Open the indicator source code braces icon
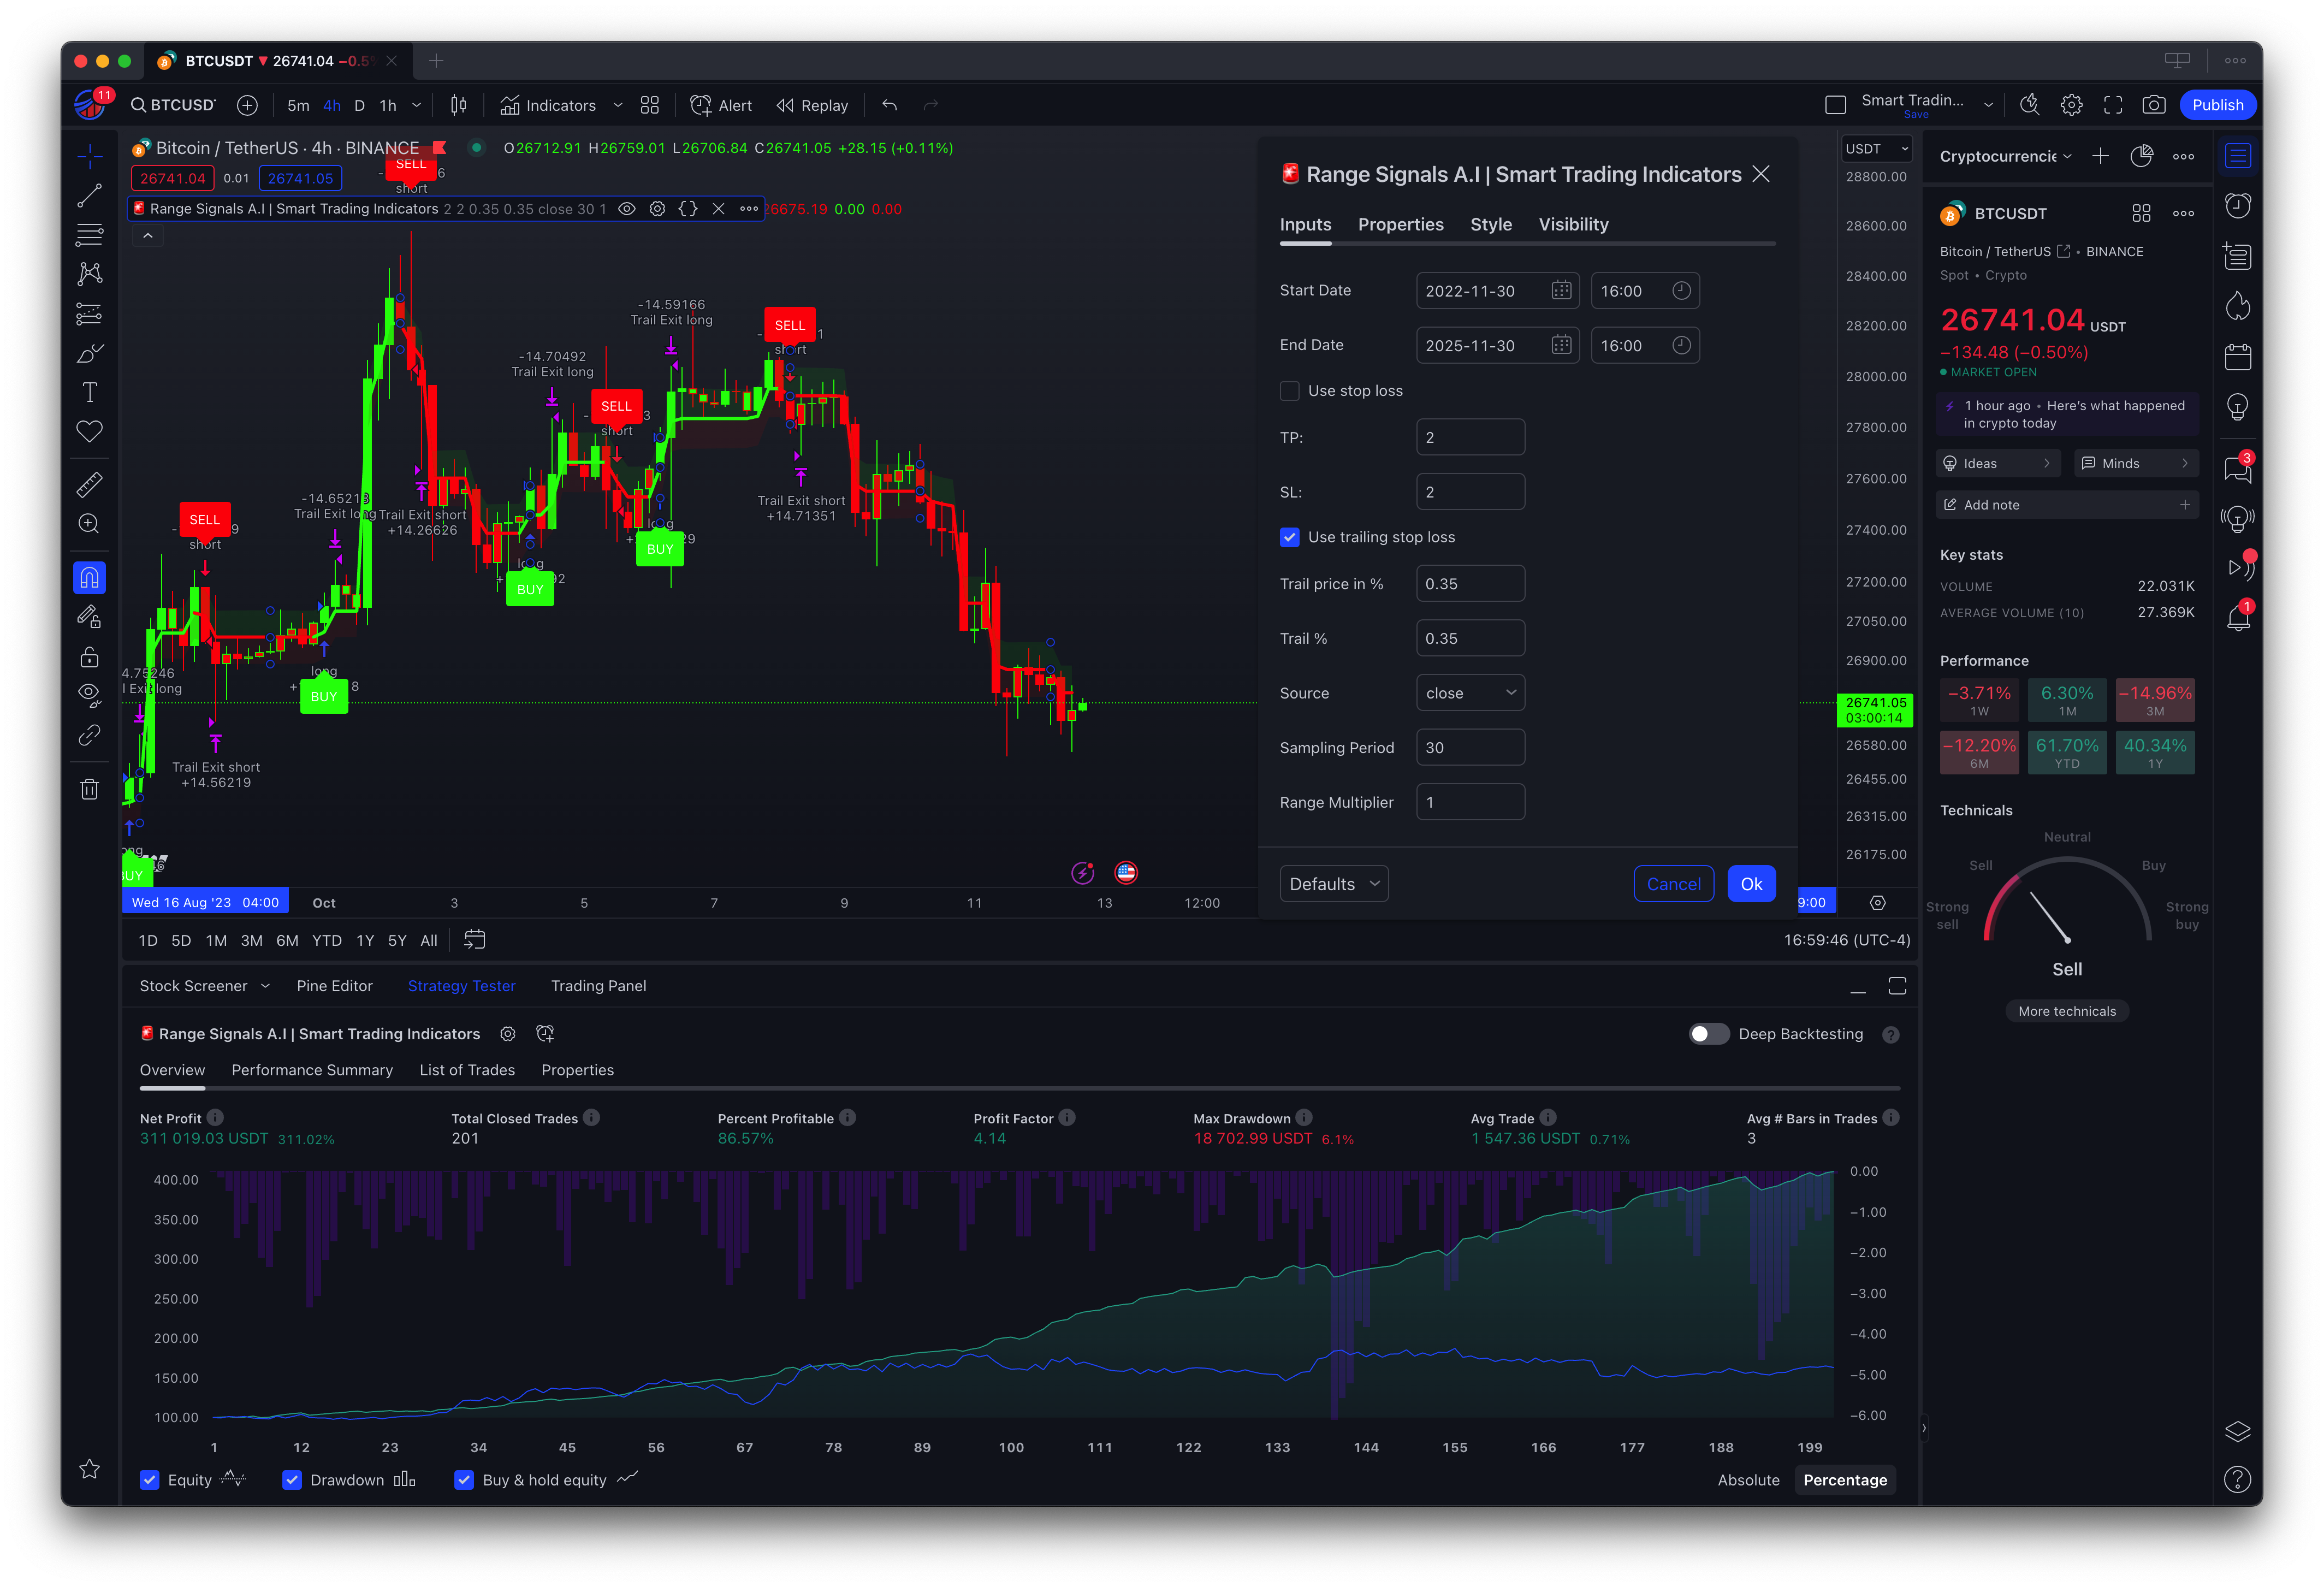Viewport: 2324px width, 1587px height. 688,209
